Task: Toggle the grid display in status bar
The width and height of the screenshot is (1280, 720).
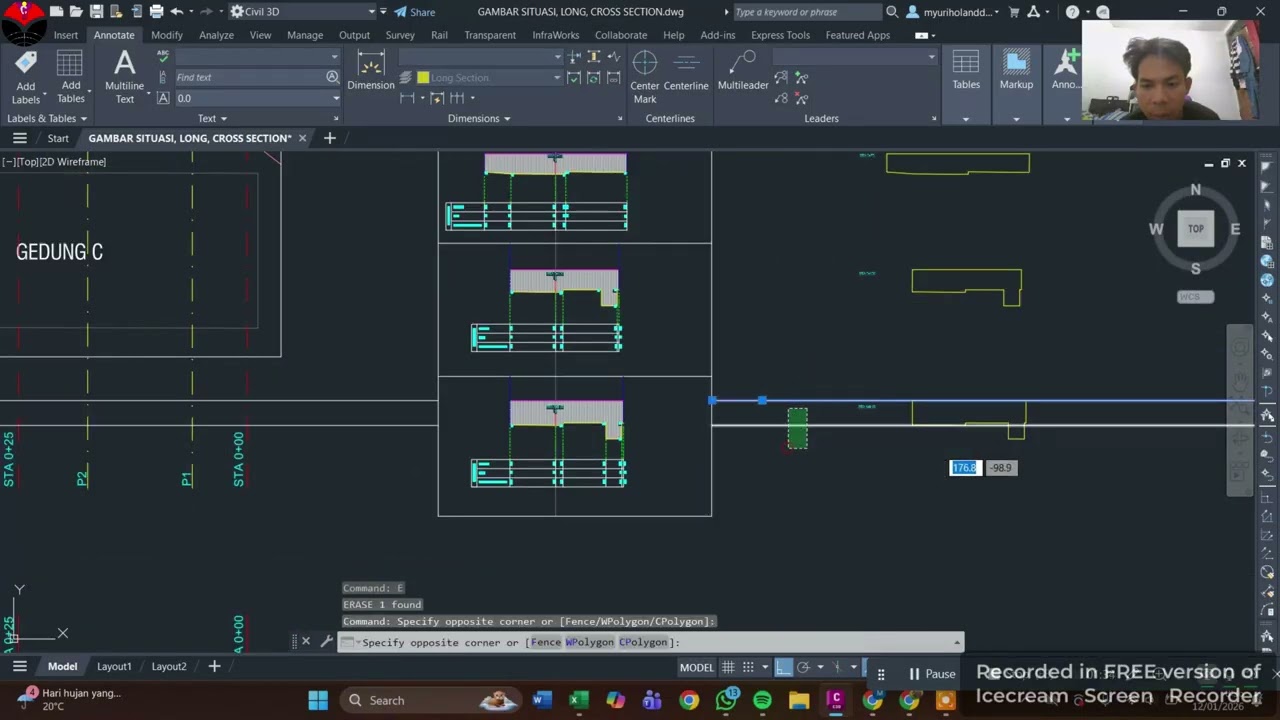Action: coord(728,667)
